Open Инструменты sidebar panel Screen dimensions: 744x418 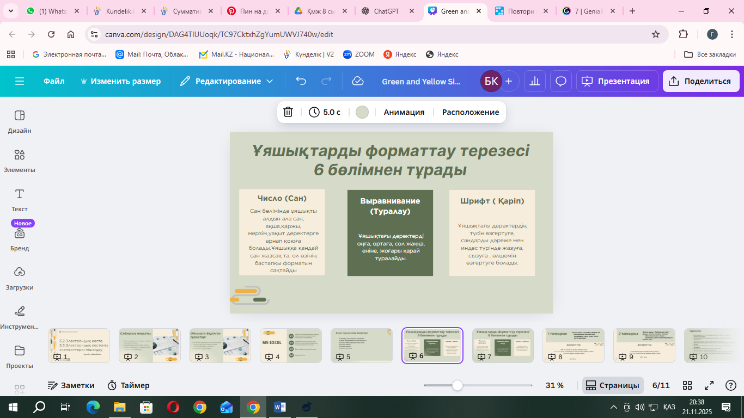pos(19,317)
